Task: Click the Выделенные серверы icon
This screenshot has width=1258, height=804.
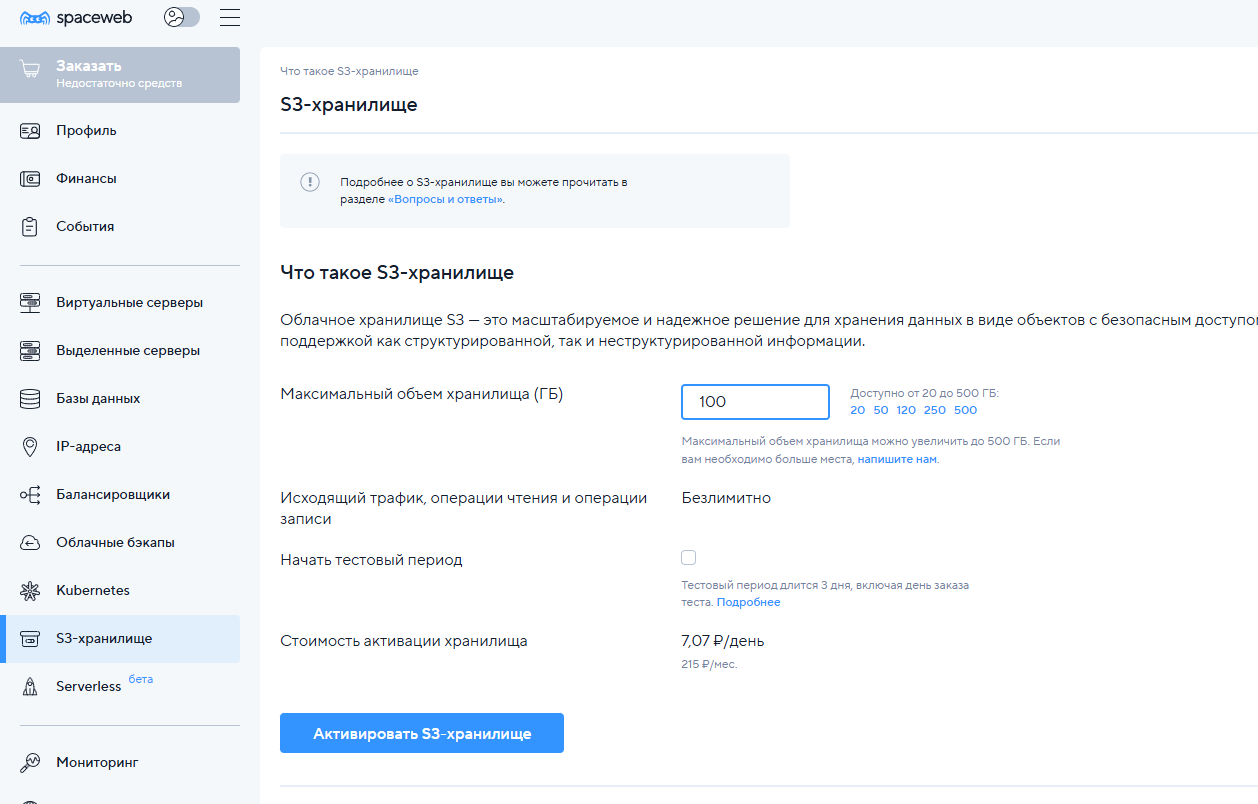Action: [30, 351]
